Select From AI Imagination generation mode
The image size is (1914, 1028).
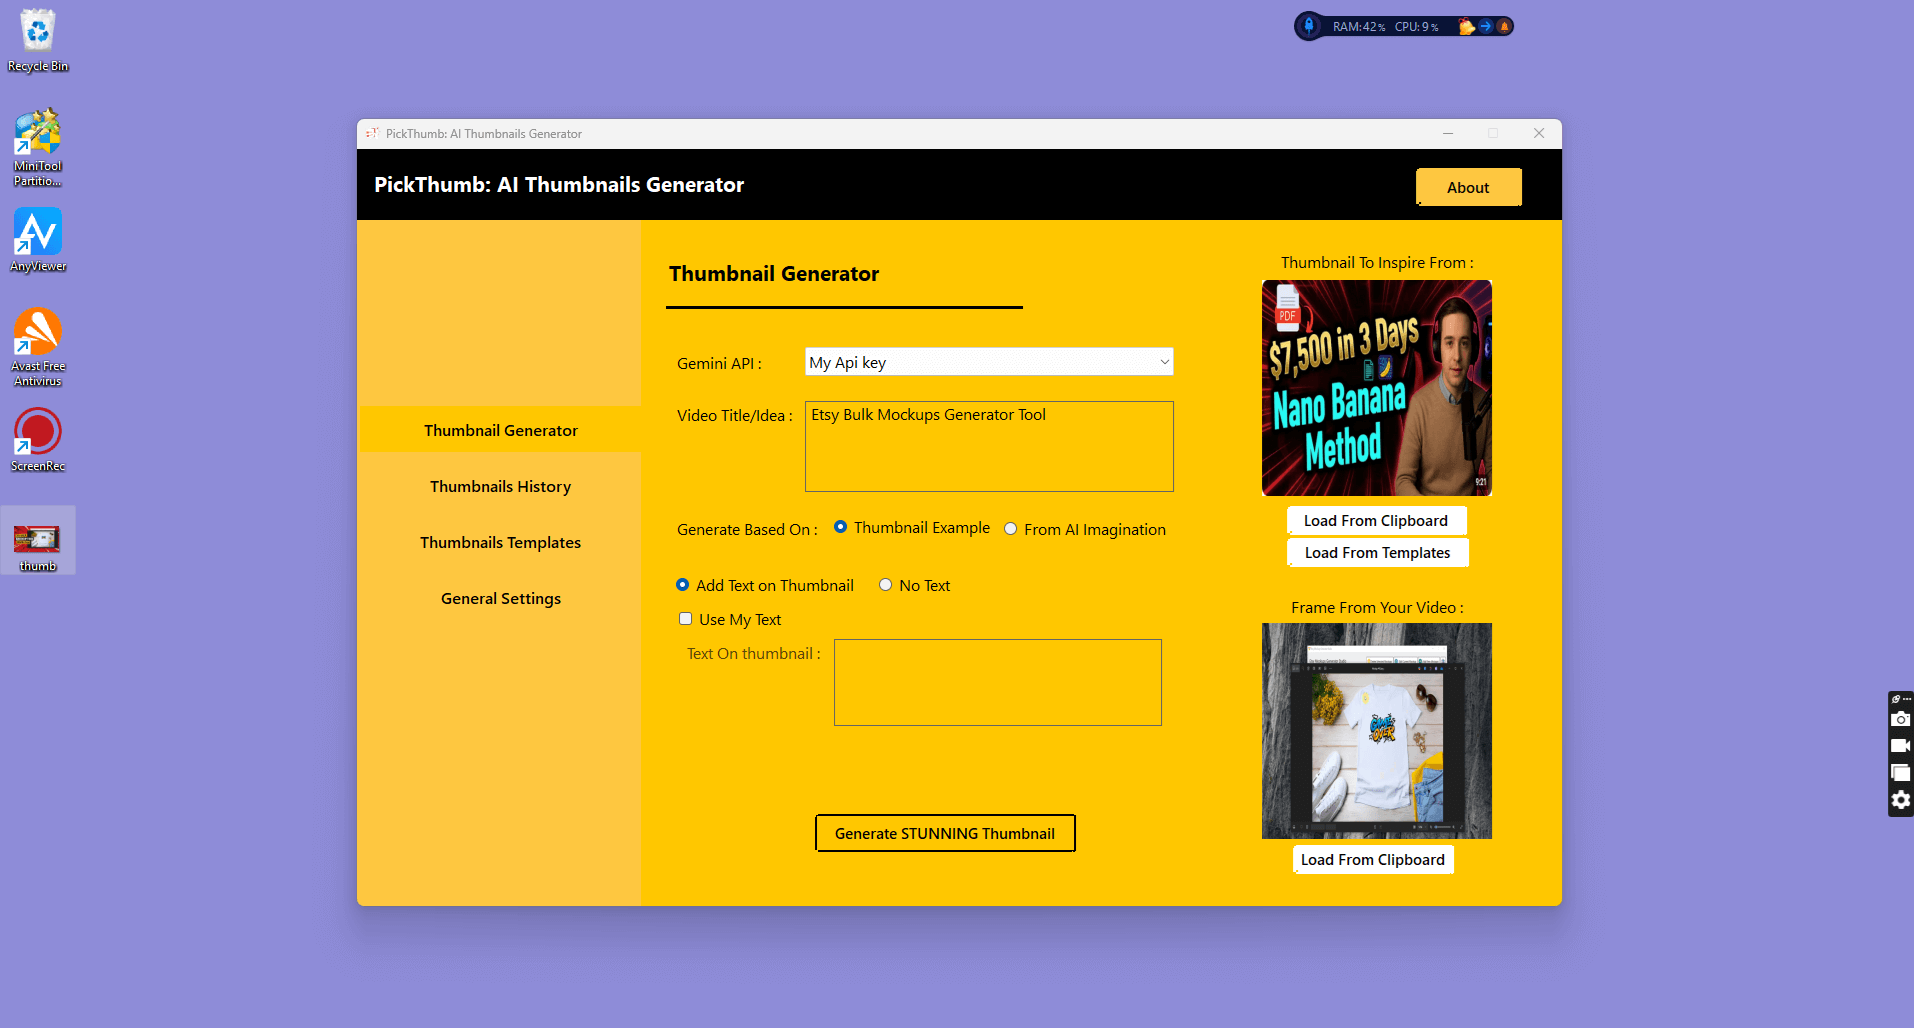point(1010,528)
